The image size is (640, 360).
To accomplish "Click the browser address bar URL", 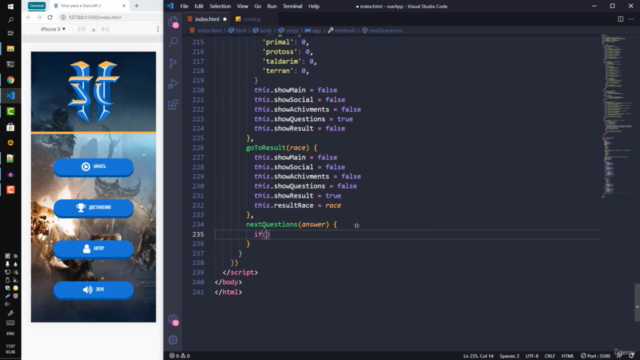I will pos(95,17).
